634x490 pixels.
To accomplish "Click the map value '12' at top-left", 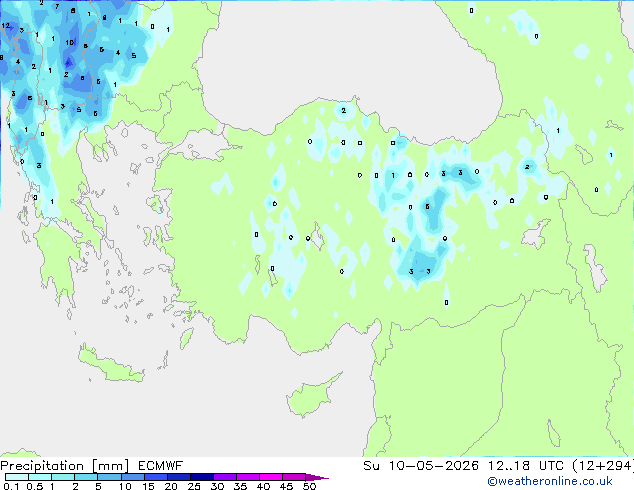I will click(x=6, y=25).
